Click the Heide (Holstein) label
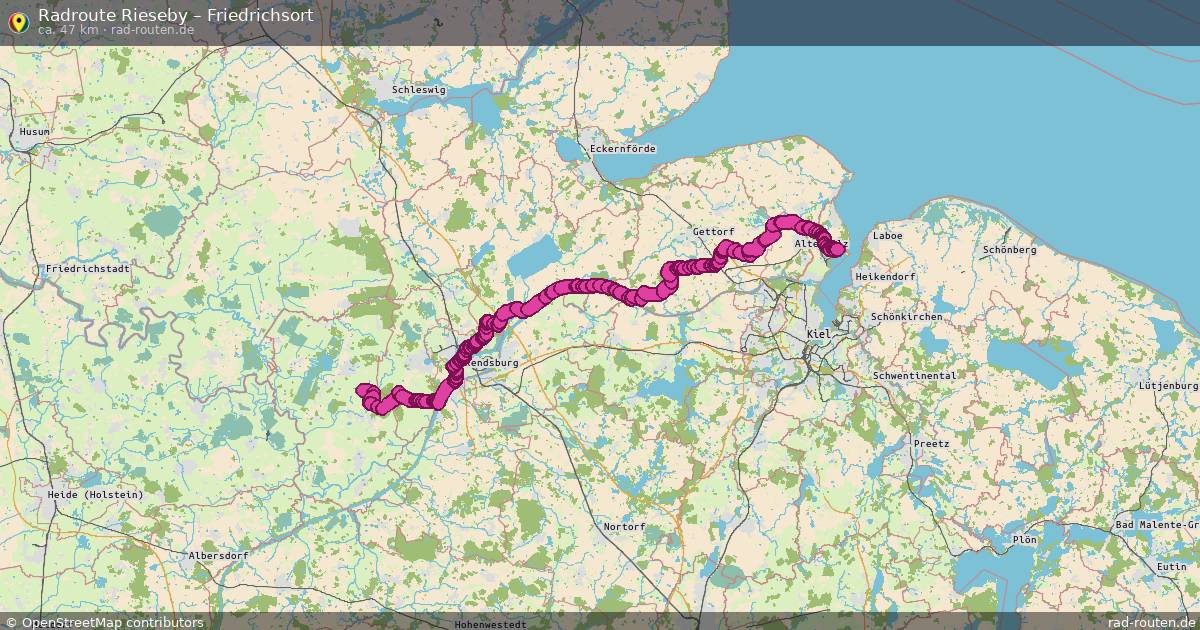Viewport: 1200px width, 630px height. (x=96, y=495)
